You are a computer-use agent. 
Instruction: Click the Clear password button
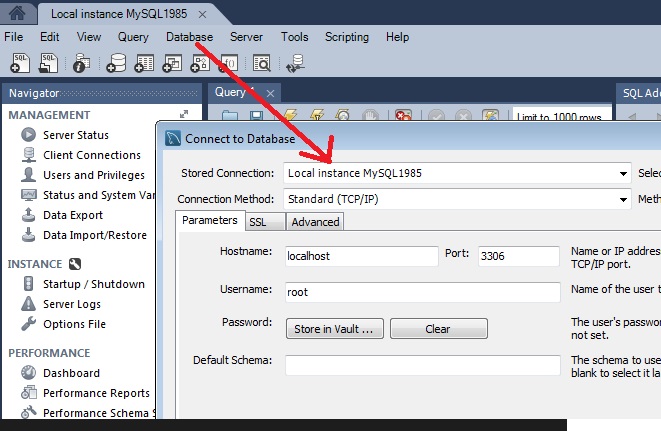pos(439,329)
